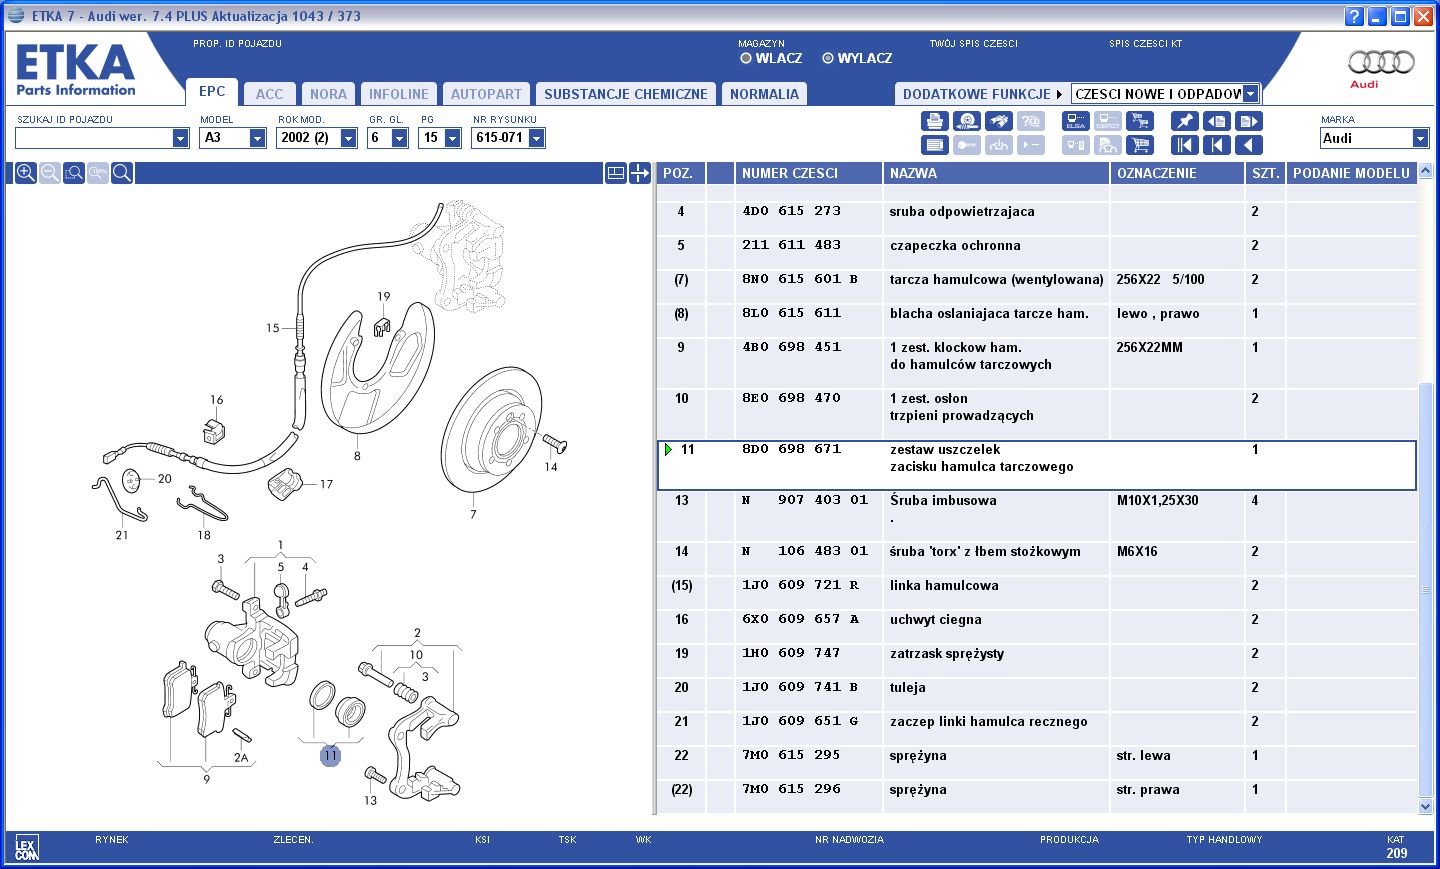Click the double shopping carts icon

(1139, 121)
